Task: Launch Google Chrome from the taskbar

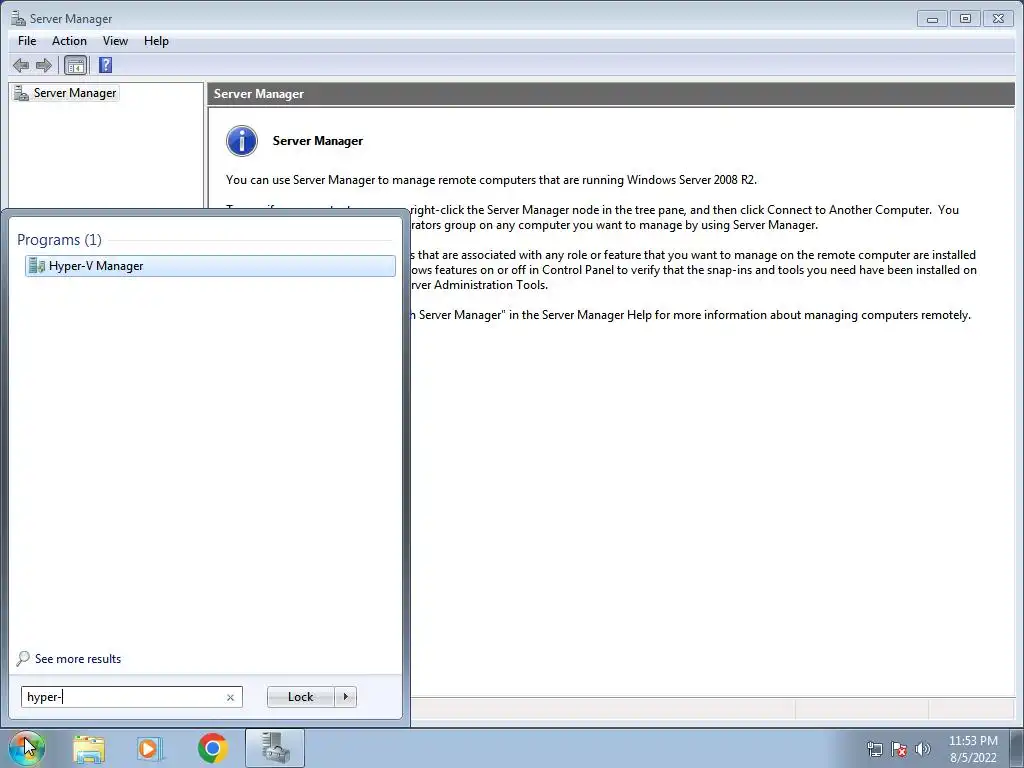Action: pos(212,748)
